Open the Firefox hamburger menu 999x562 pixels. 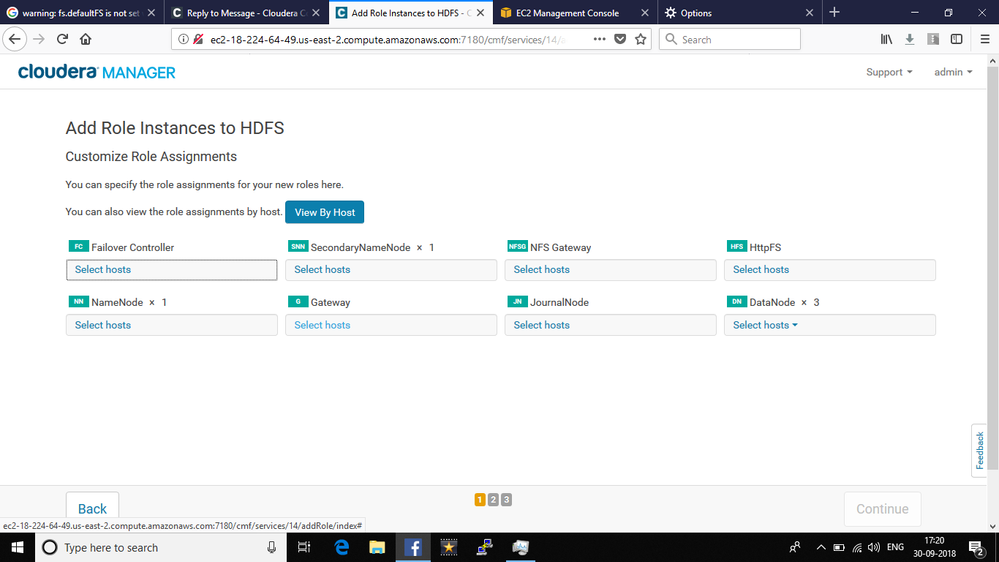coord(985,40)
